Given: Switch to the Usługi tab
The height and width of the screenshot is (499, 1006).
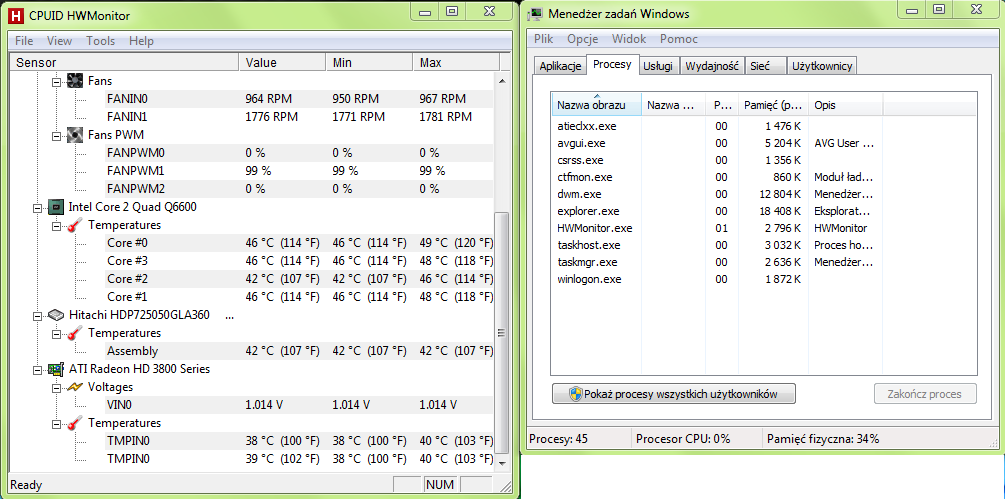Looking at the screenshot, I should tap(658, 65).
